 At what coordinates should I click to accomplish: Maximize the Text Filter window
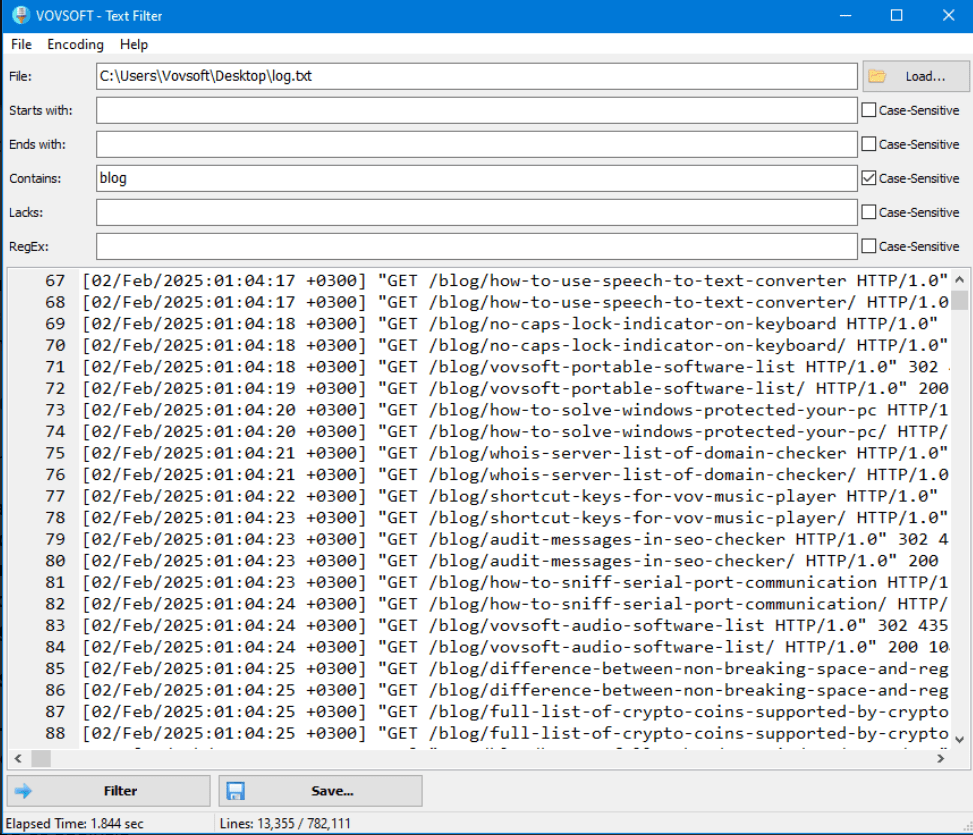[897, 15]
